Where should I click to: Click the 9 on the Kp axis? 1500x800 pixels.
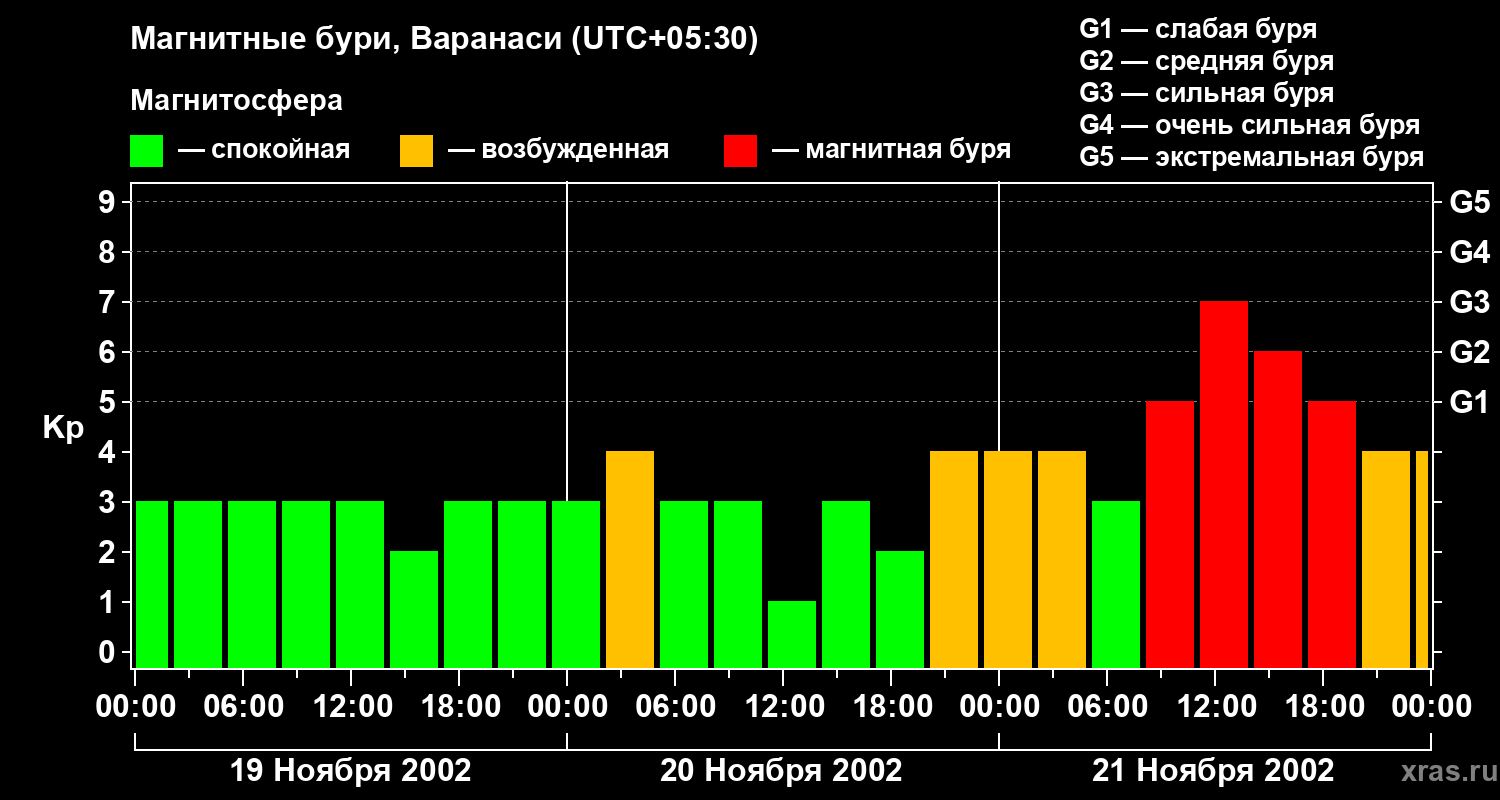pyautogui.click(x=109, y=202)
